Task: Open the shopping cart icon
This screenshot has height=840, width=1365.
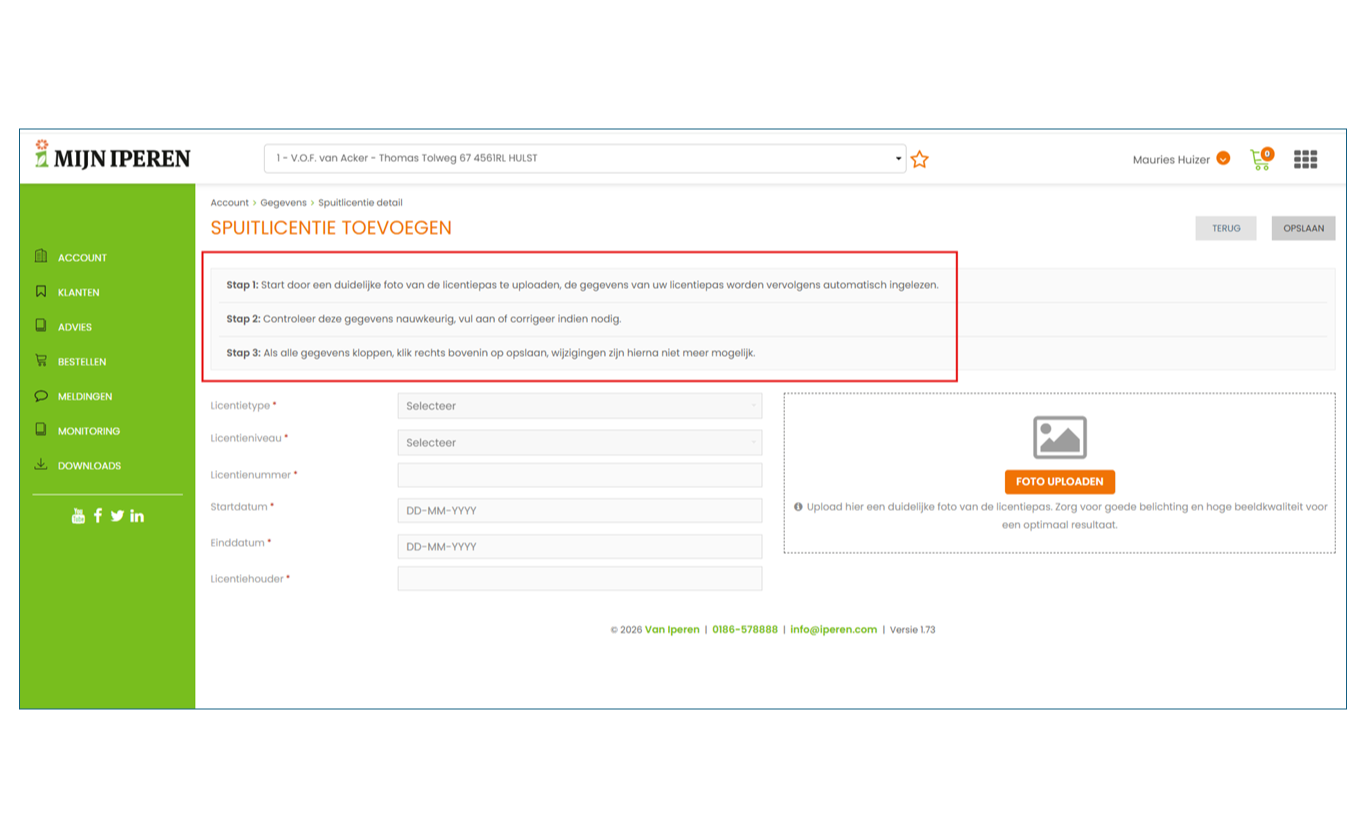Action: click(1260, 159)
